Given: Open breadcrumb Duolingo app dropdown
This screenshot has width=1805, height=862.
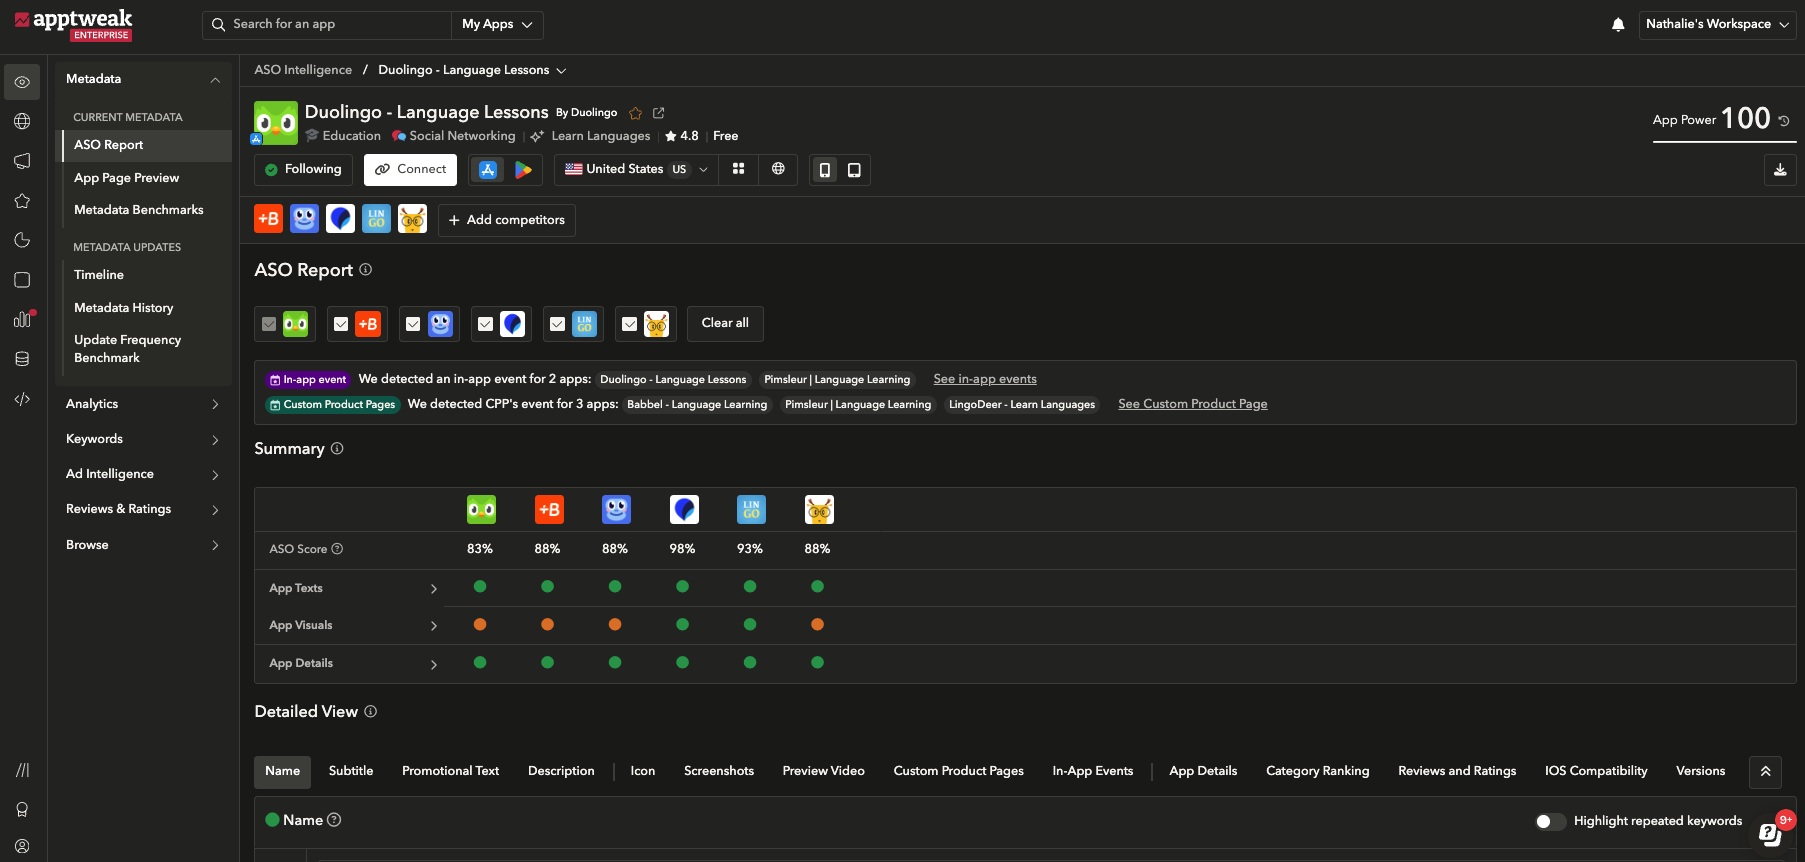Looking at the screenshot, I should click(472, 70).
